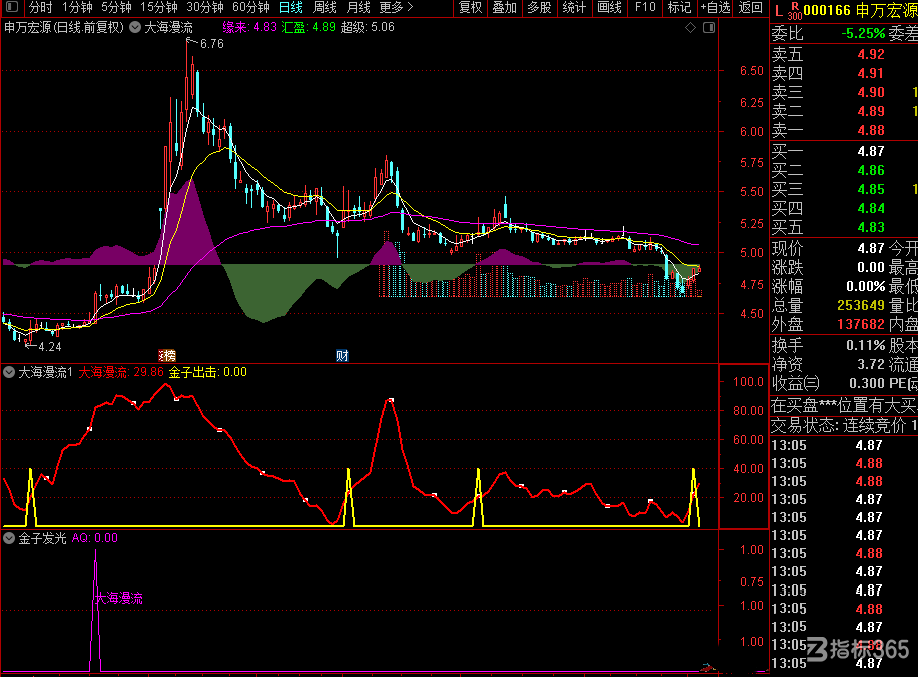Click the 财 marker badge under the chart
This screenshot has height=677, width=918.
click(342, 355)
